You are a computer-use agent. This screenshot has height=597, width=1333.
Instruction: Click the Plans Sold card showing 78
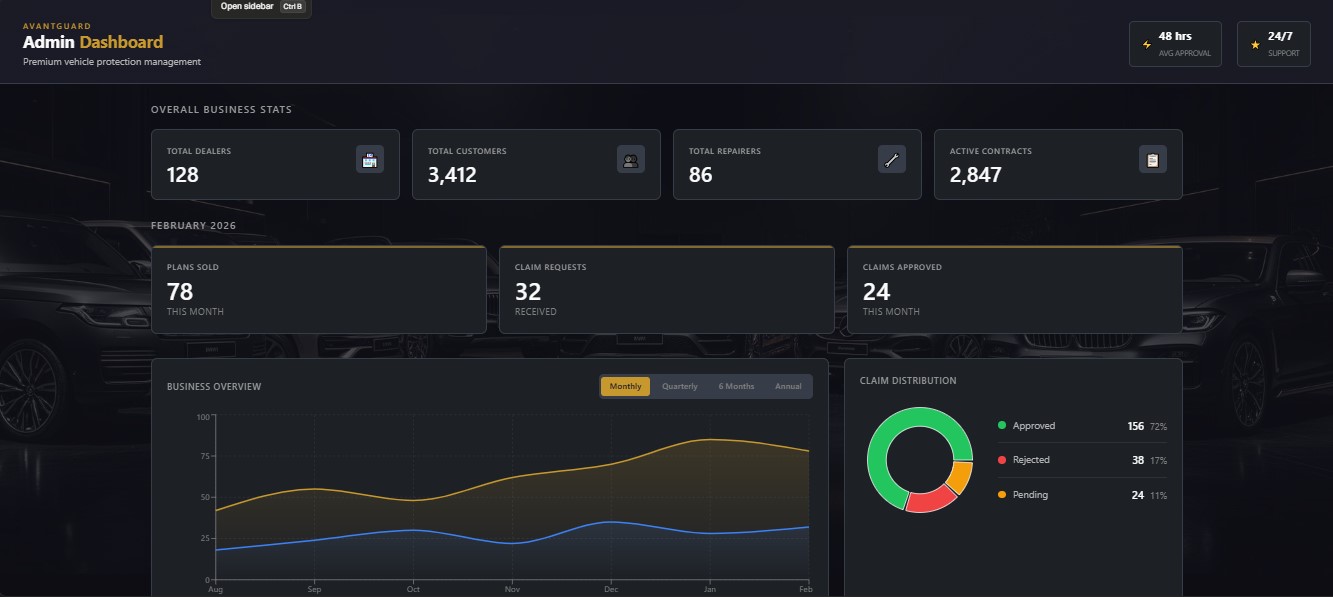click(x=319, y=290)
